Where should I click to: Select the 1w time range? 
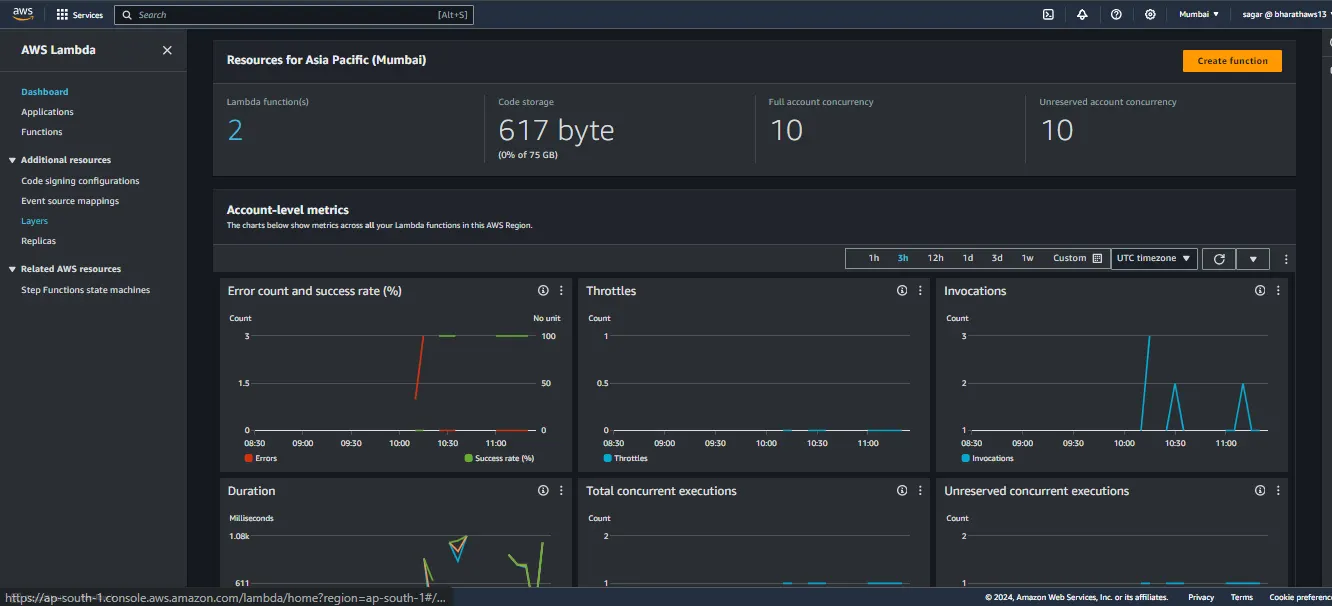click(x=1027, y=258)
